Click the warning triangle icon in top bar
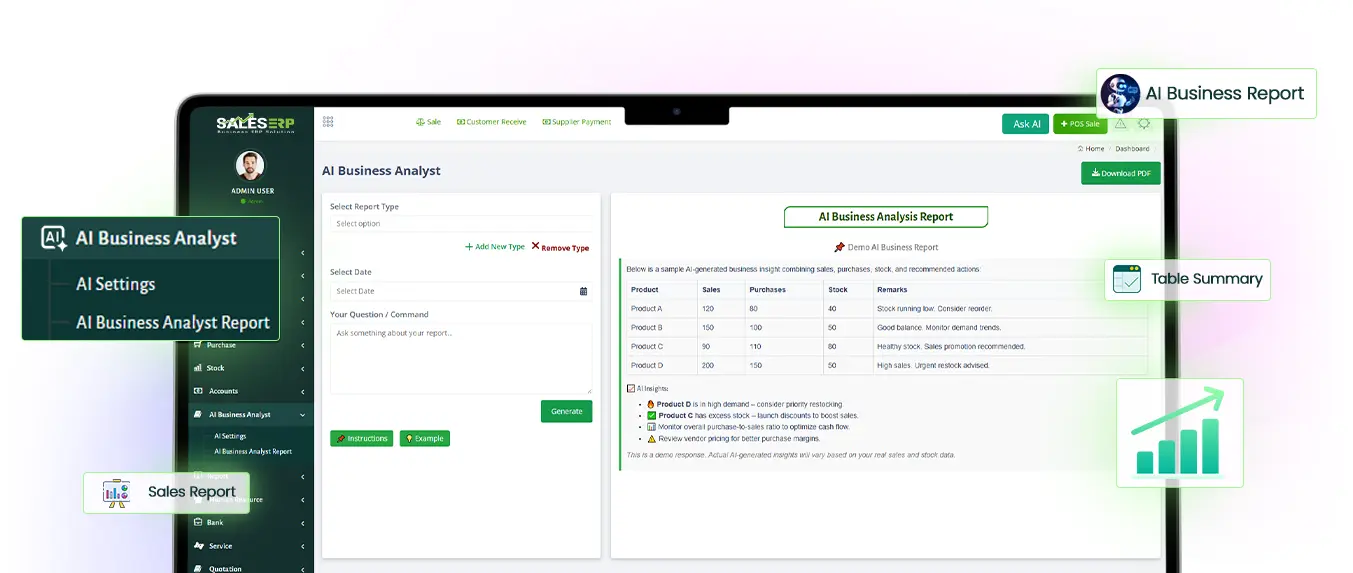 click(1120, 123)
